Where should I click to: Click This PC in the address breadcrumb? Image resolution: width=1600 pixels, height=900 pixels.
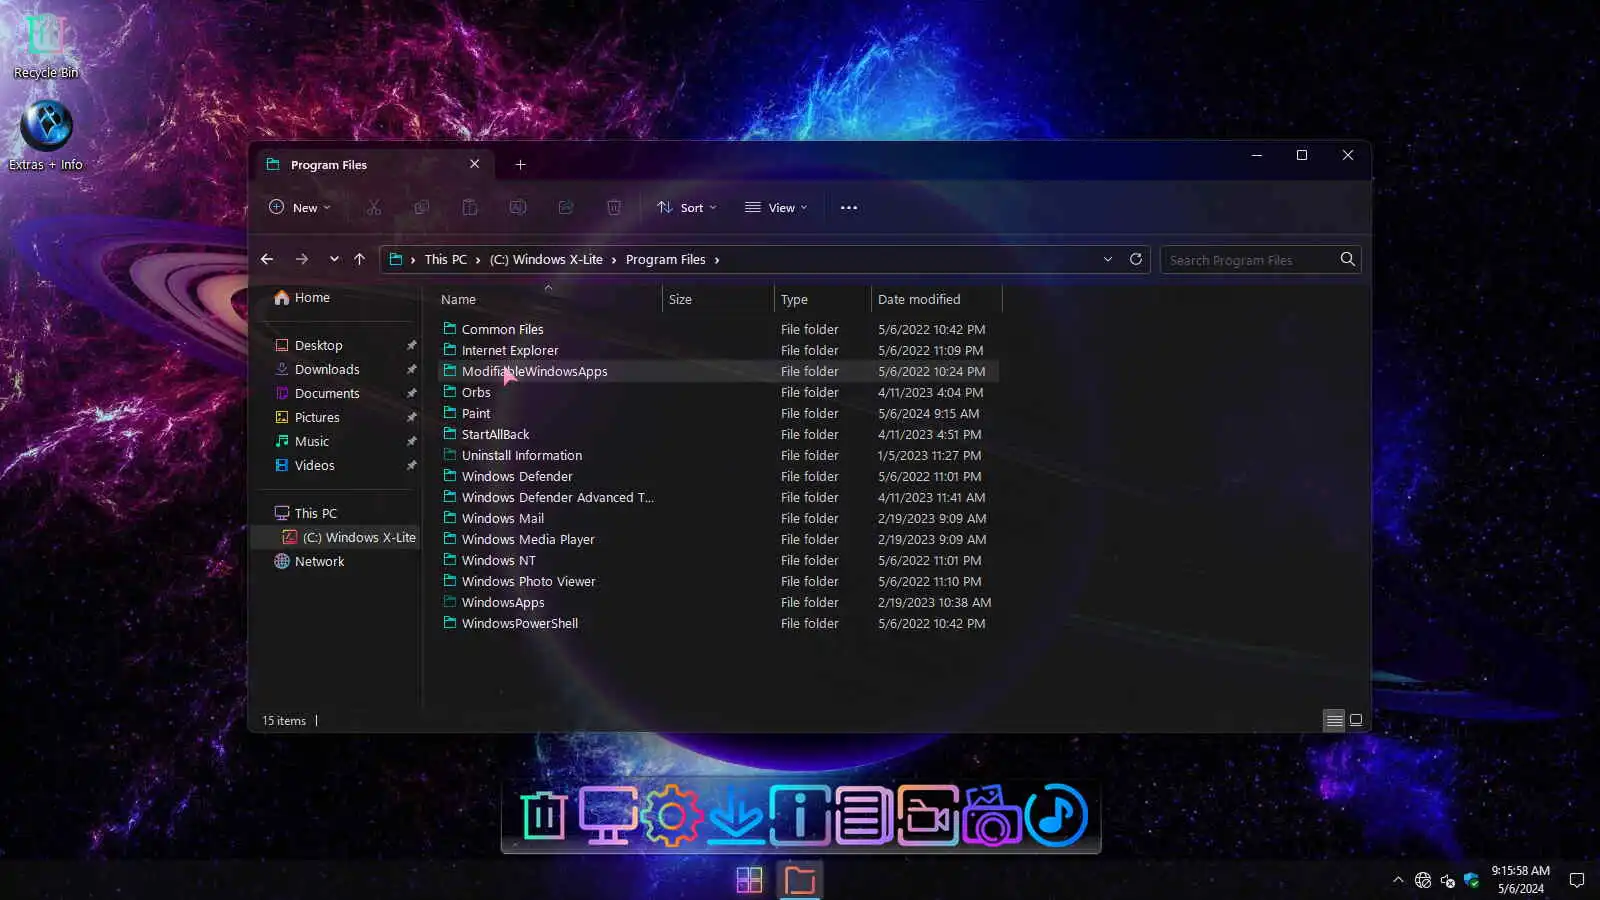pos(446,259)
